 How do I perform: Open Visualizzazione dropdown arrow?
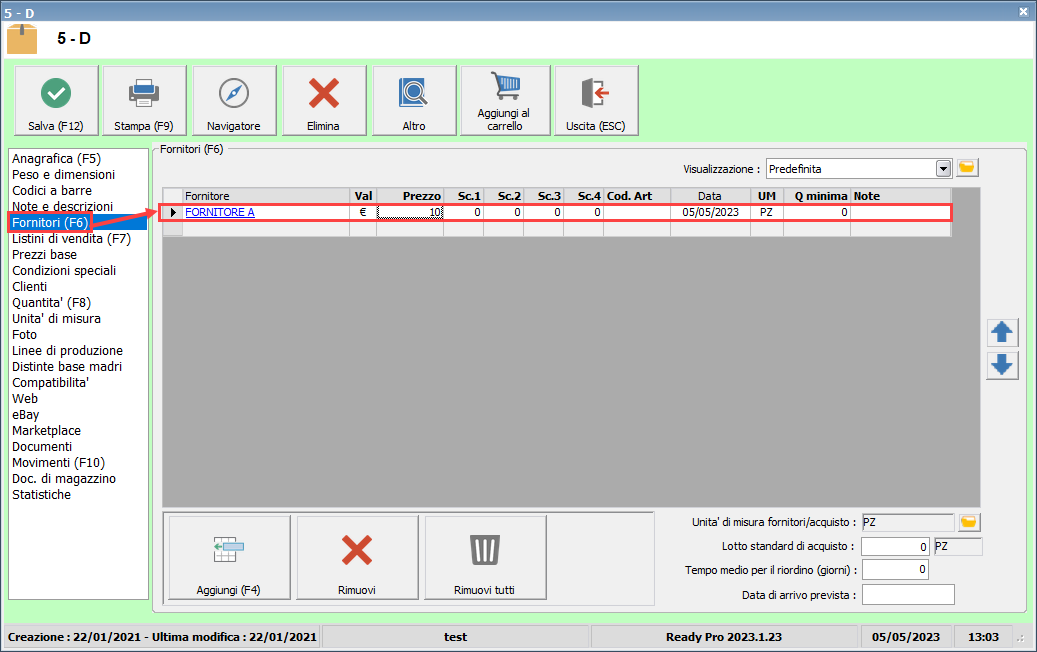pyautogui.click(x=944, y=169)
